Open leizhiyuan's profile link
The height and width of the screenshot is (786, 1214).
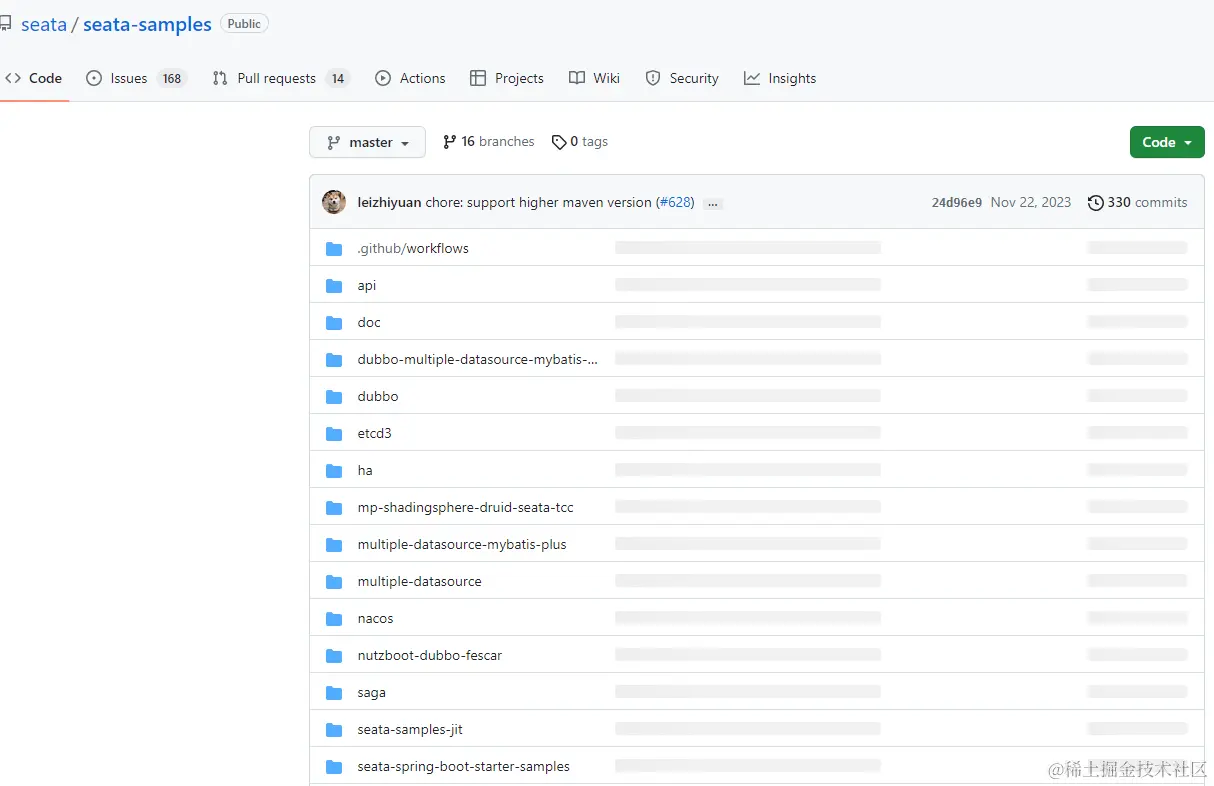(389, 202)
